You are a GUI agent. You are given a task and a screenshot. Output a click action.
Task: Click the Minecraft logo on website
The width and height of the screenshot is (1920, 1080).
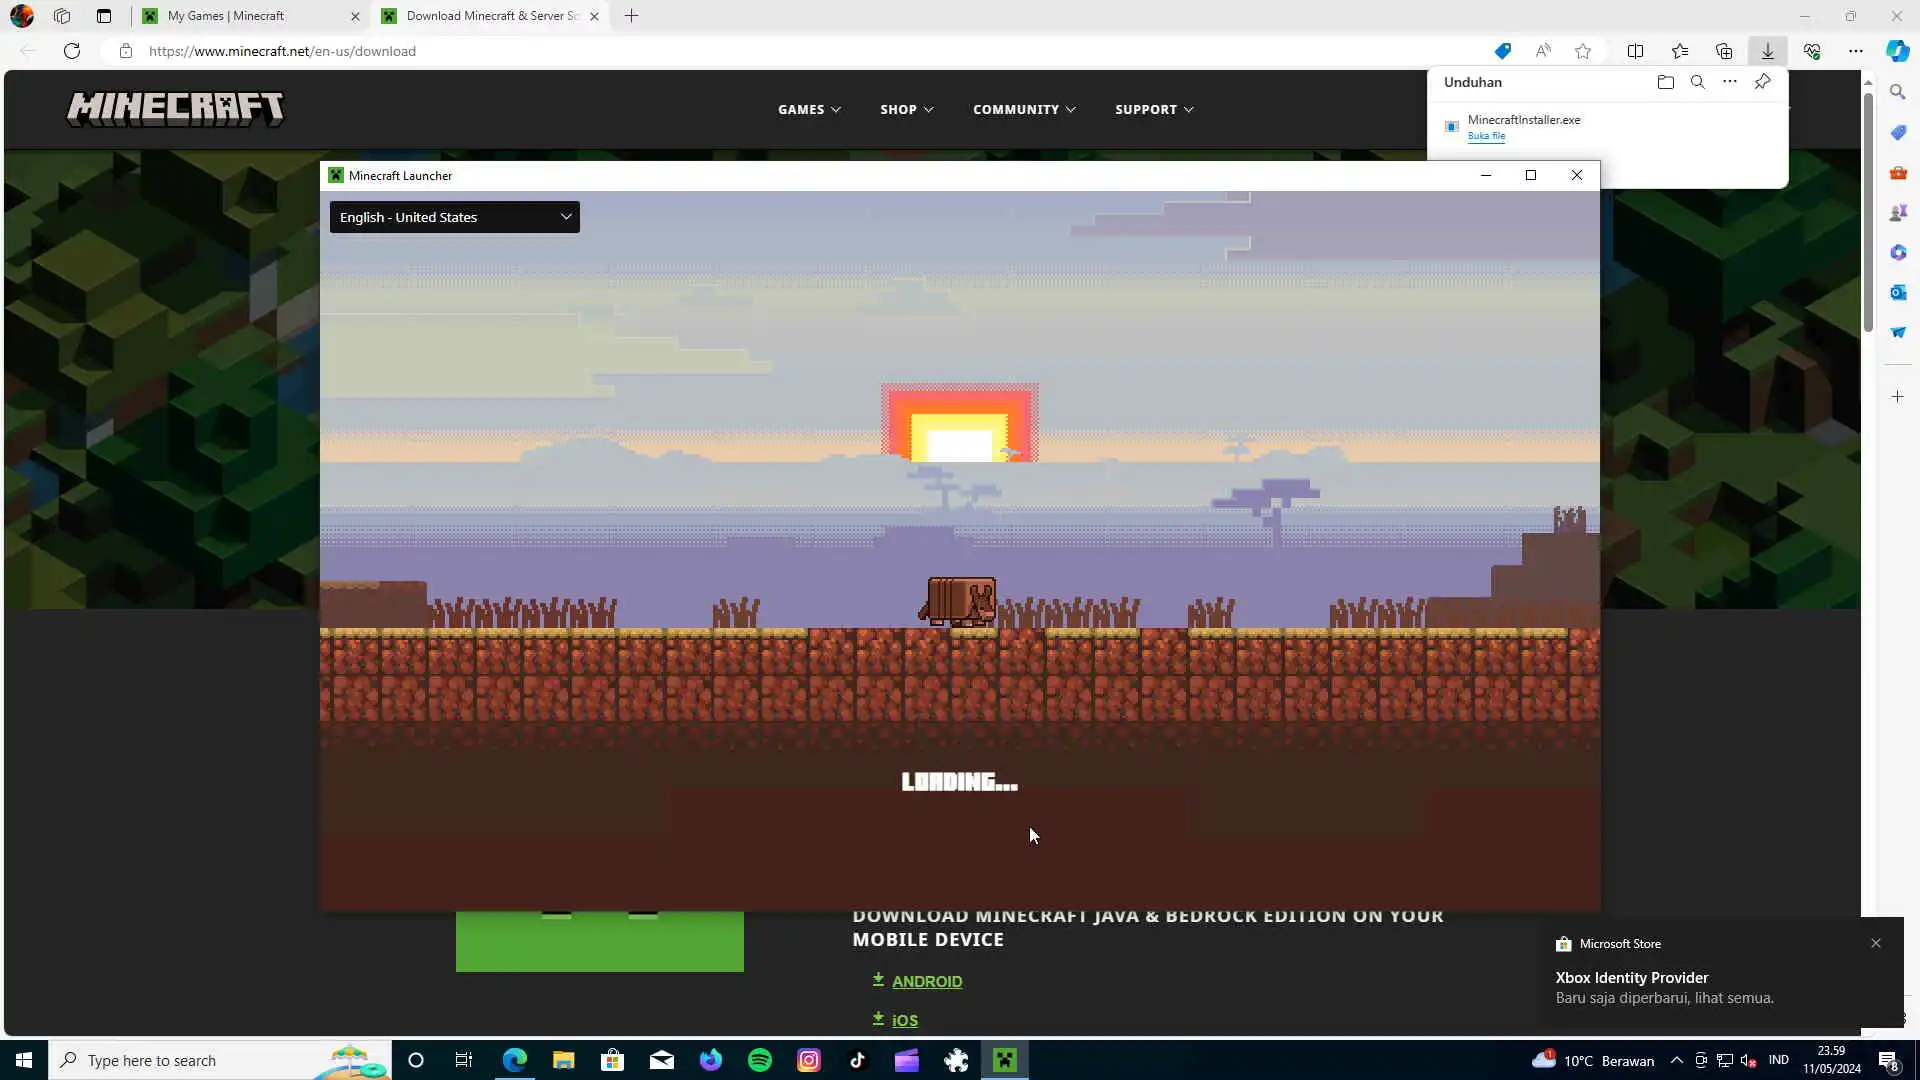click(175, 109)
